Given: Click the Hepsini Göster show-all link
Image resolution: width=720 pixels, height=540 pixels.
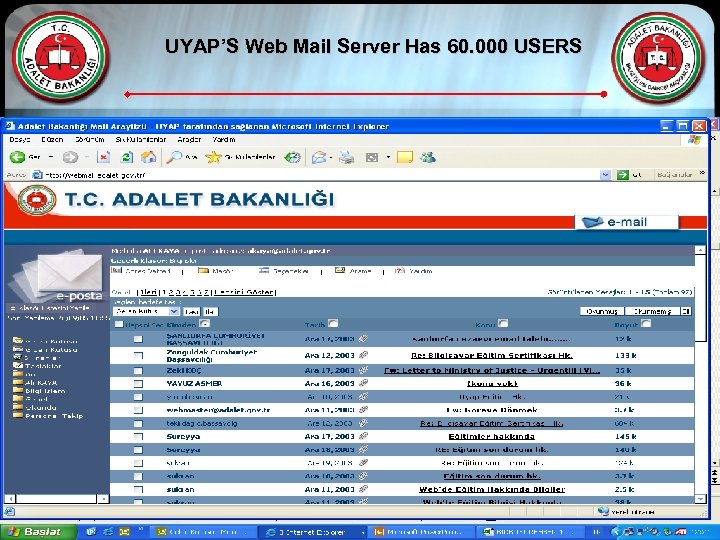Looking at the screenshot, I should (245, 292).
